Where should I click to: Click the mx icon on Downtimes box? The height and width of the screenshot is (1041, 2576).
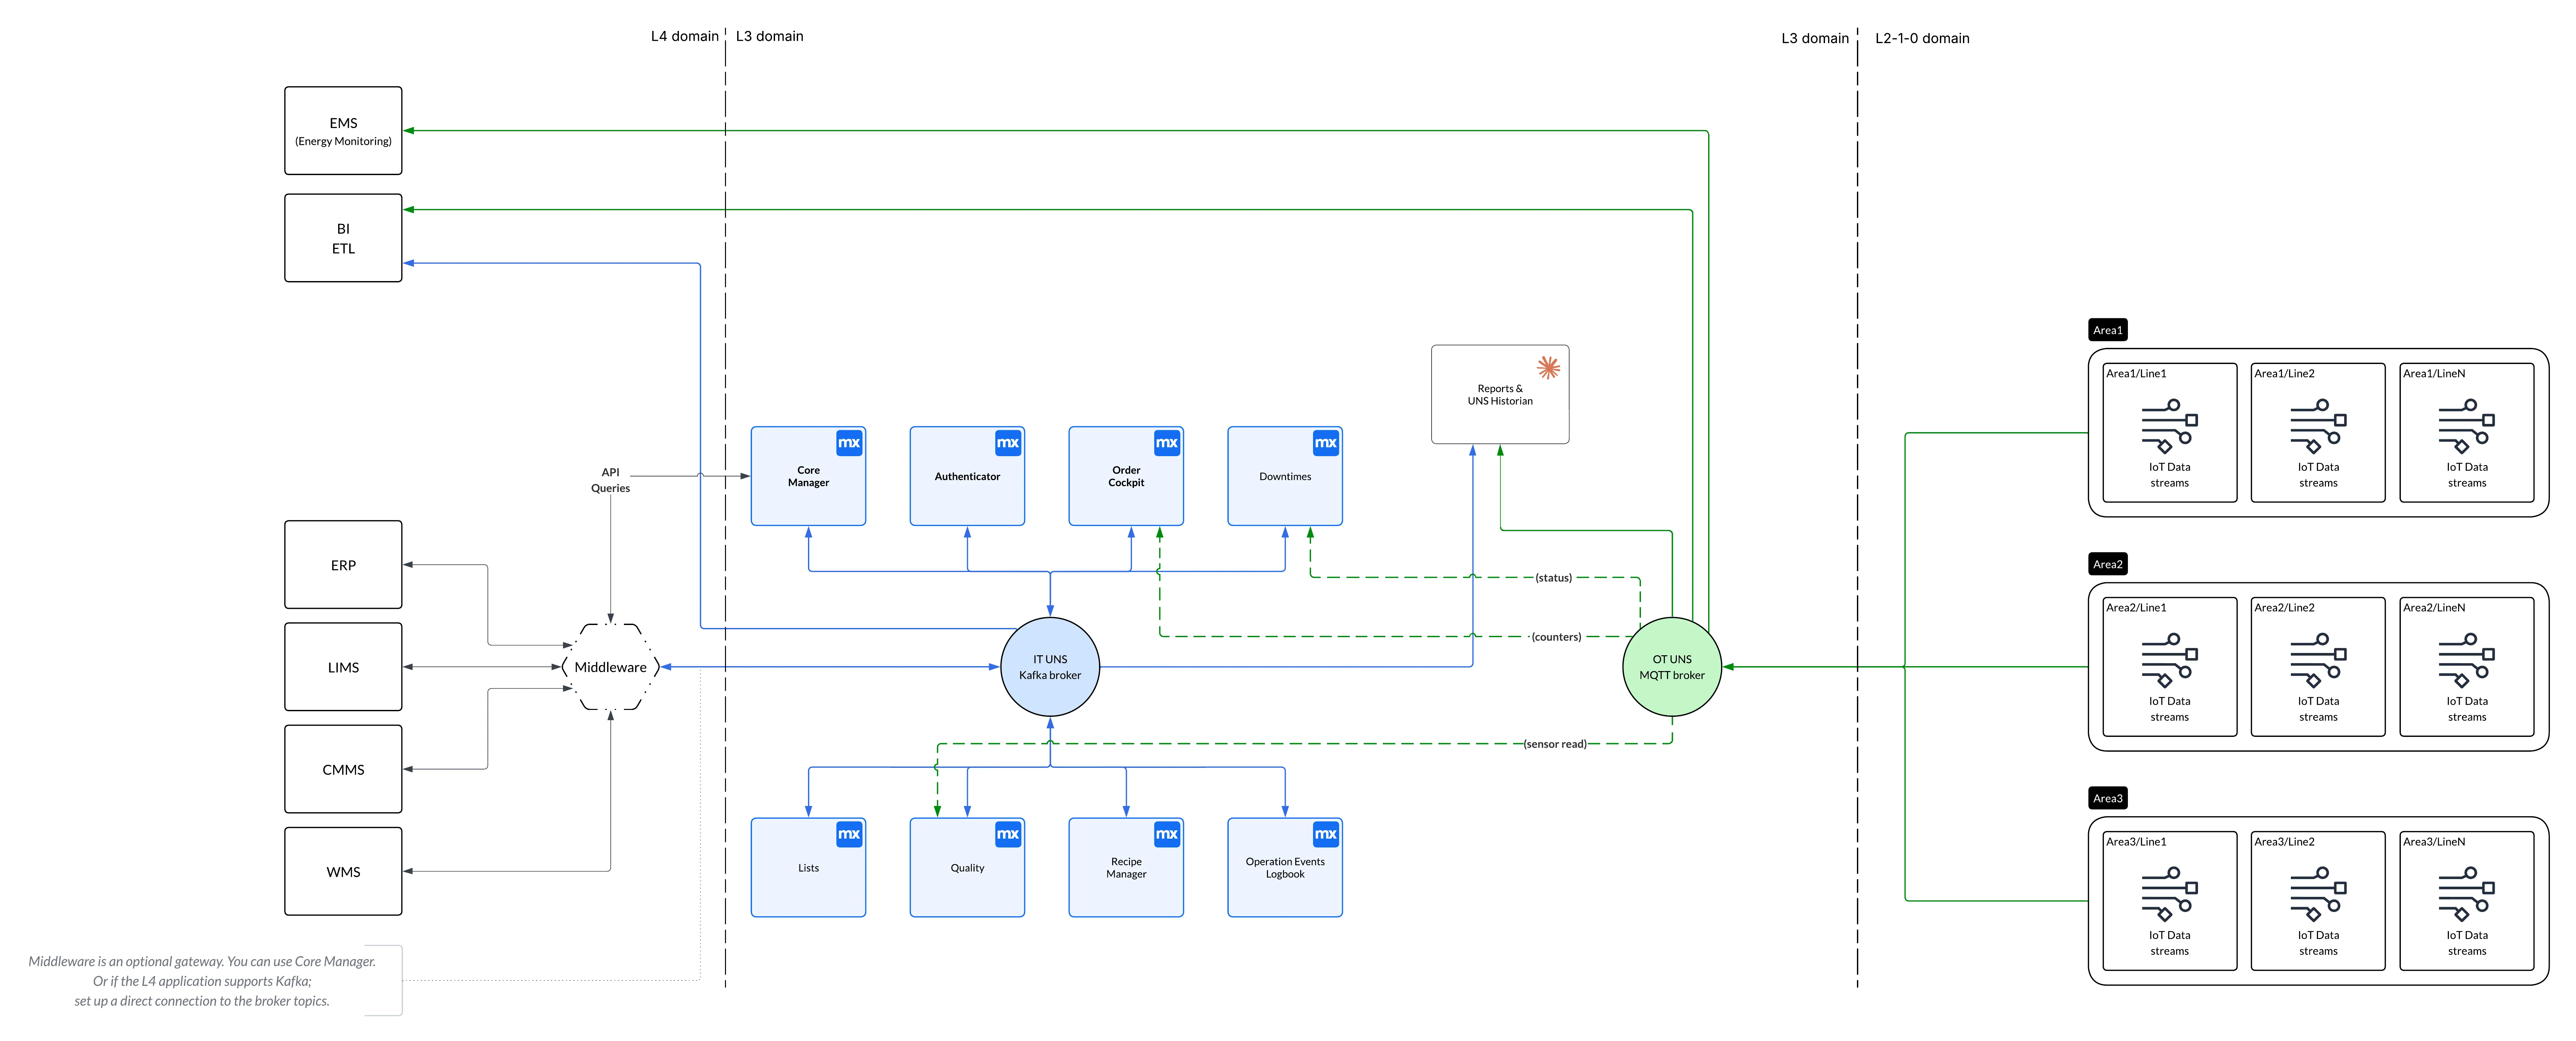tap(1326, 443)
